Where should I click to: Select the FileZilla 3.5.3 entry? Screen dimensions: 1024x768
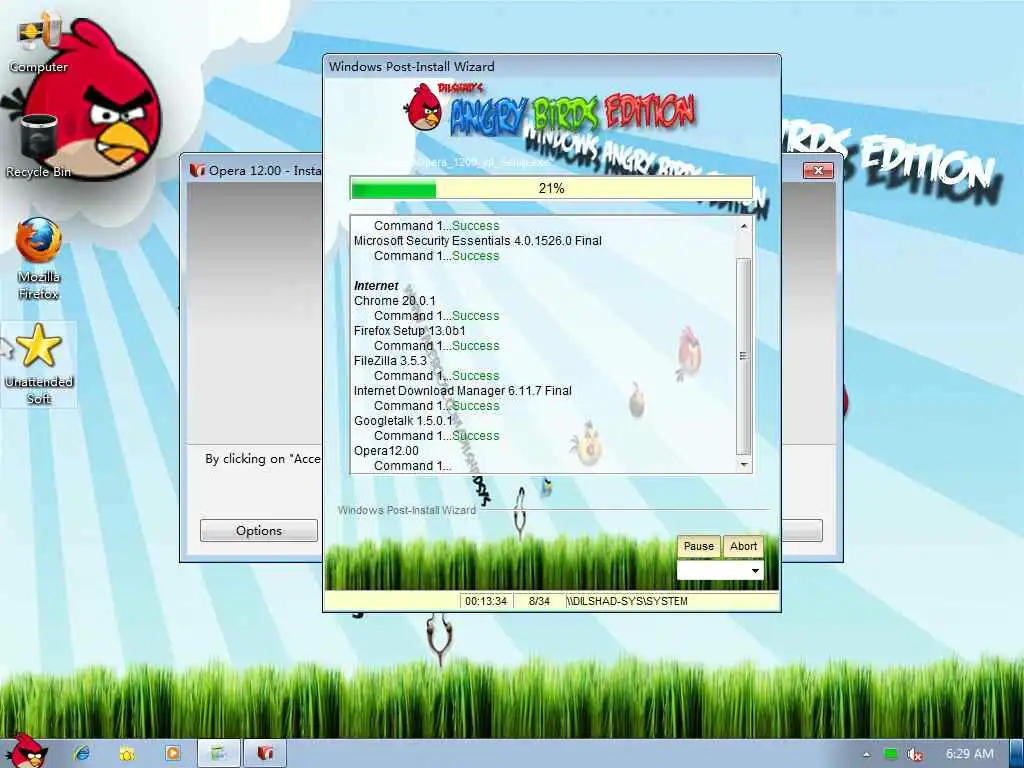point(390,361)
